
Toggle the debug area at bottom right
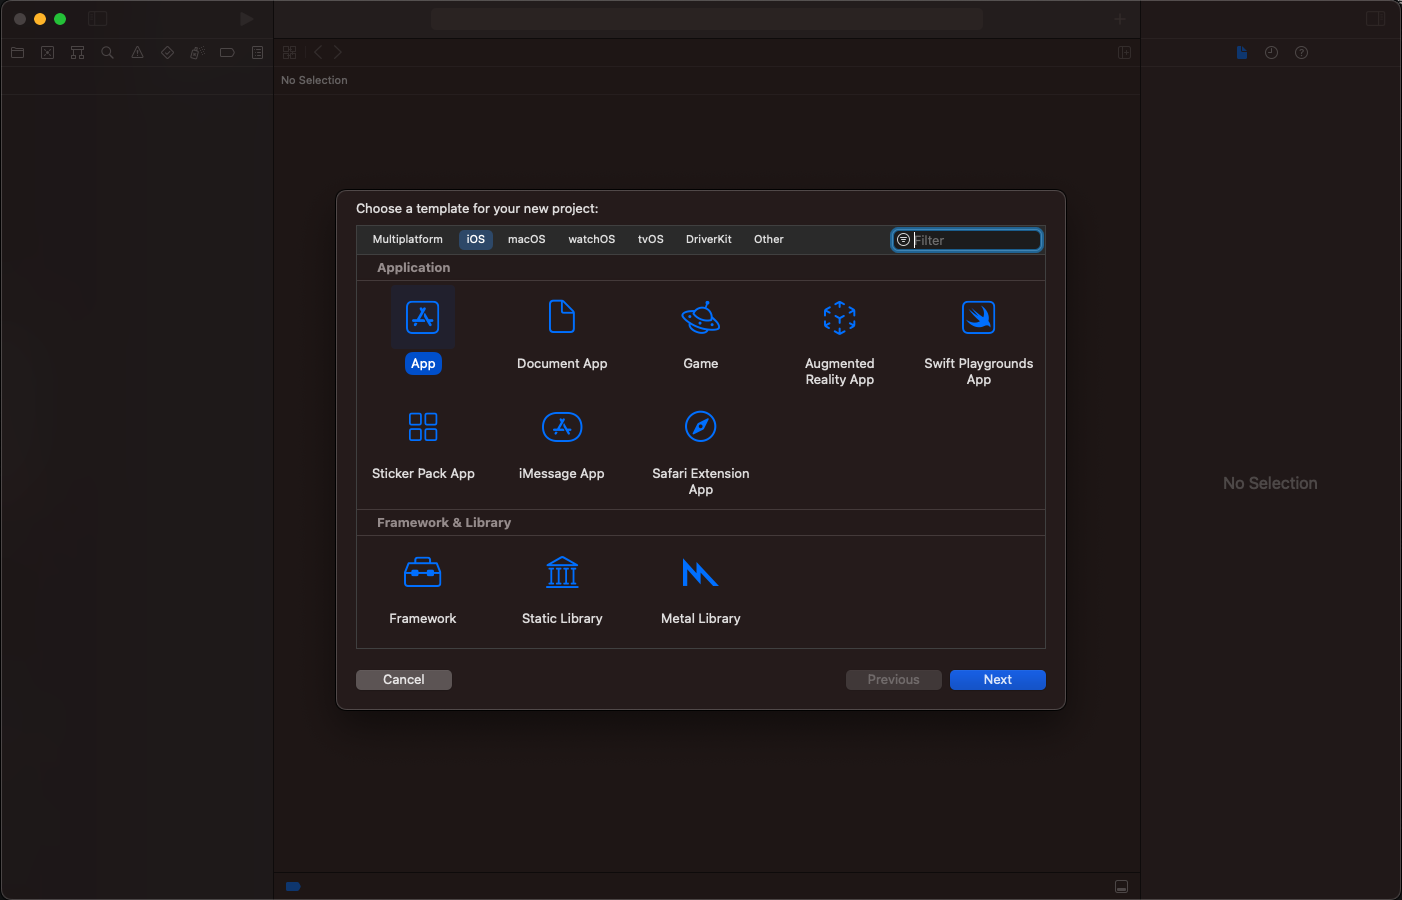[x=1122, y=887]
